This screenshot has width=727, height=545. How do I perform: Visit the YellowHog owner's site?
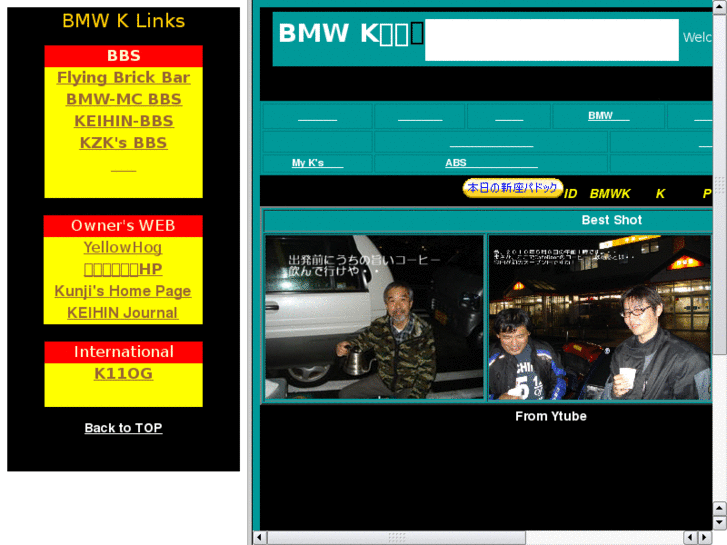[123, 247]
